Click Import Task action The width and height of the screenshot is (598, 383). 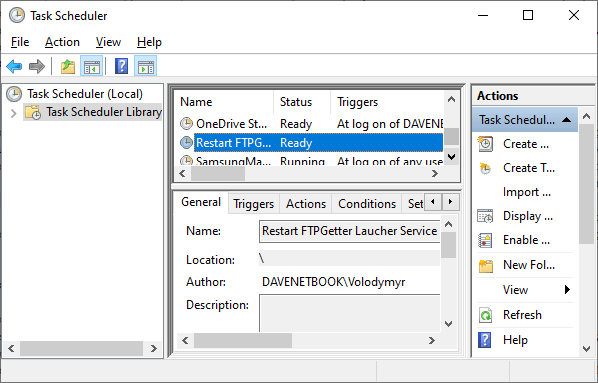point(527,192)
